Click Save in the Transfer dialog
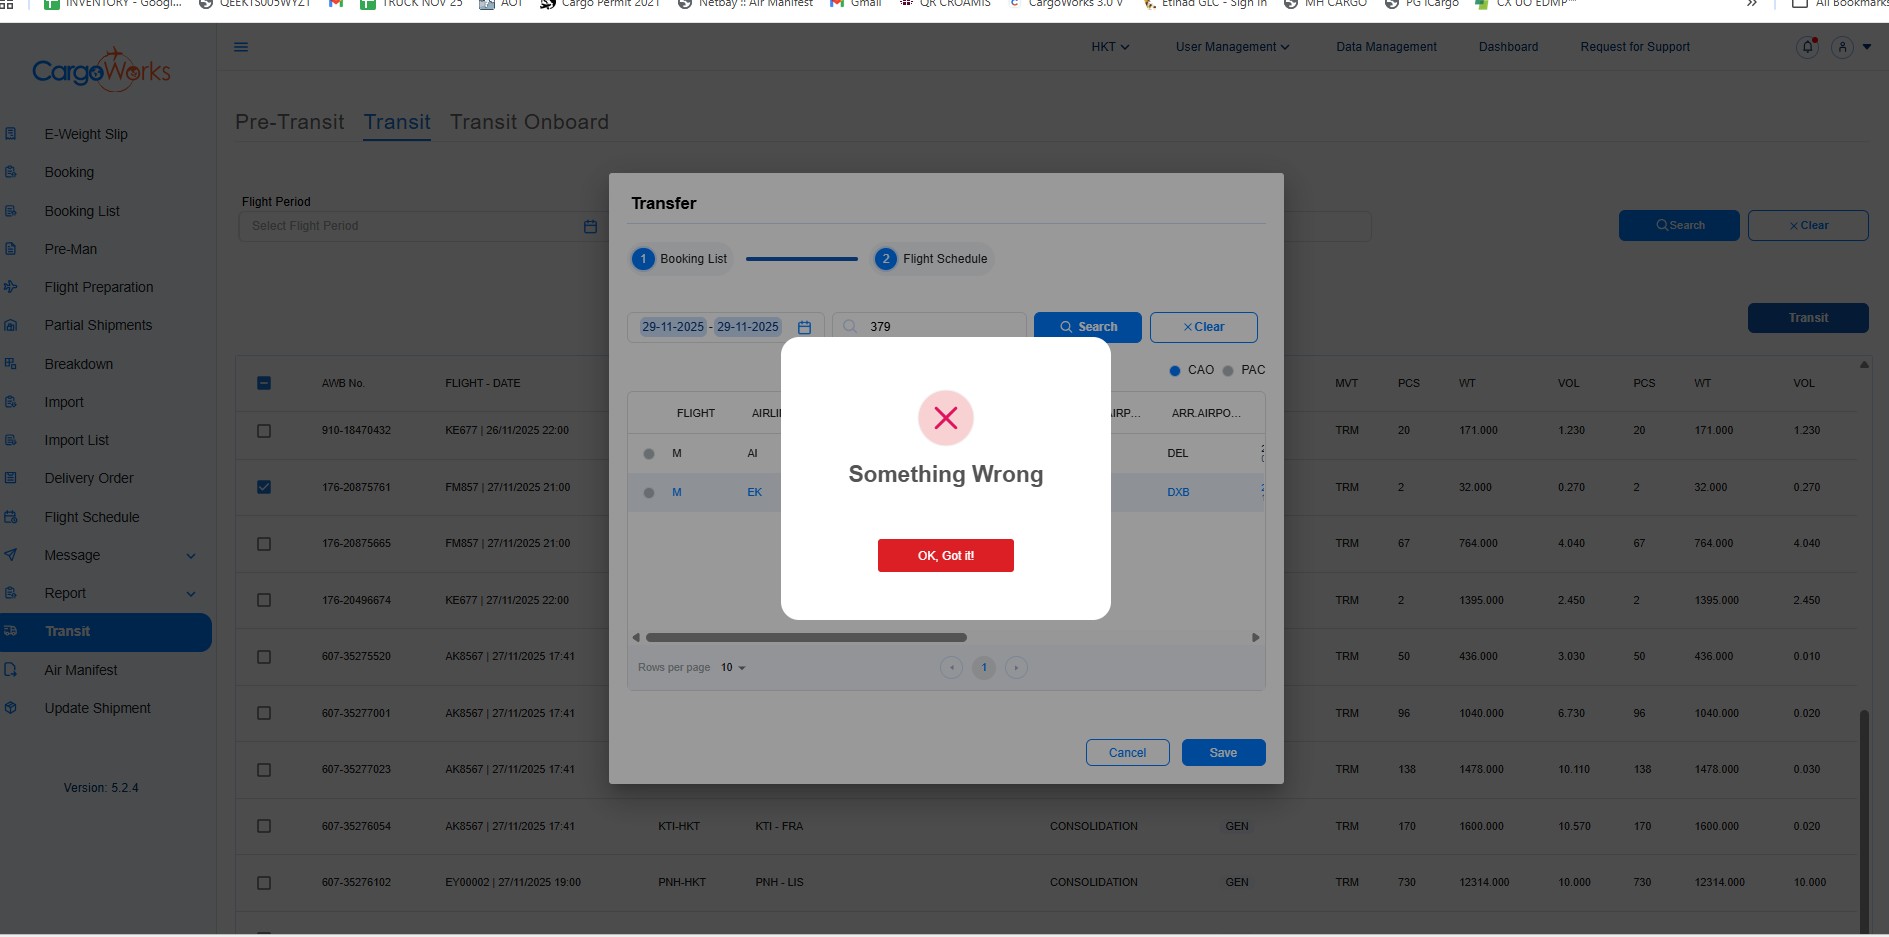This screenshot has width=1889, height=937. [1223, 753]
